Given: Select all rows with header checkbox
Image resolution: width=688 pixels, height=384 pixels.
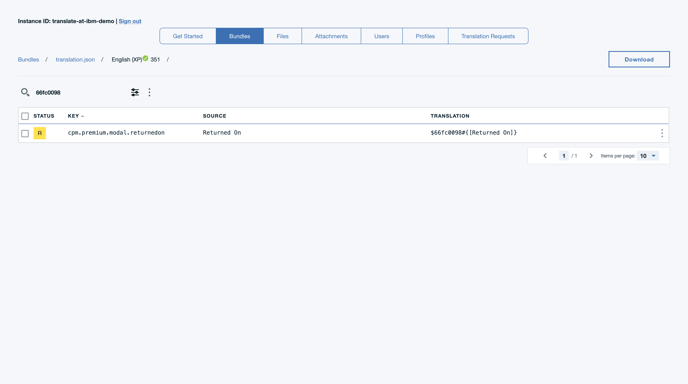Looking at the screenshot, I should pyautogui.click(x=25, y=116).
